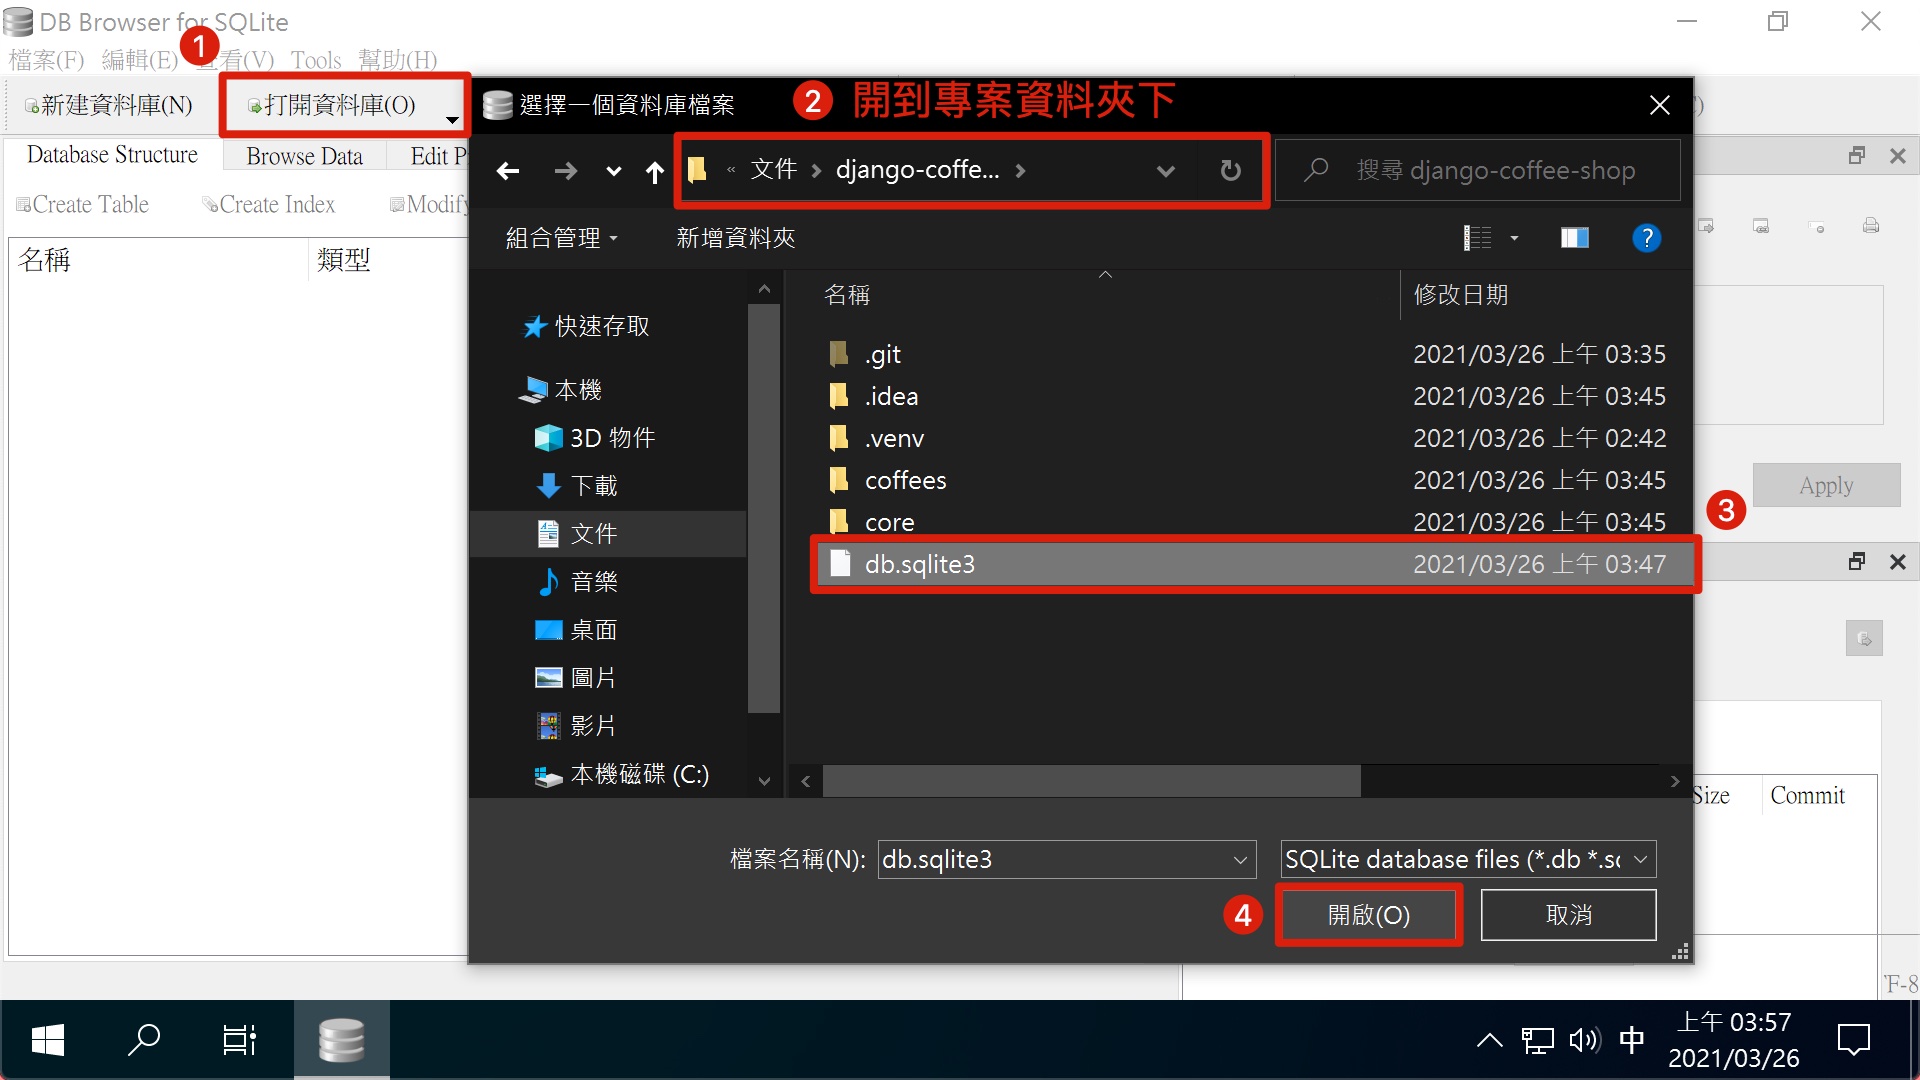Switch to the Database Structure tab
The height and width of the screenshot is (1080, 1920).
(112, 156)
